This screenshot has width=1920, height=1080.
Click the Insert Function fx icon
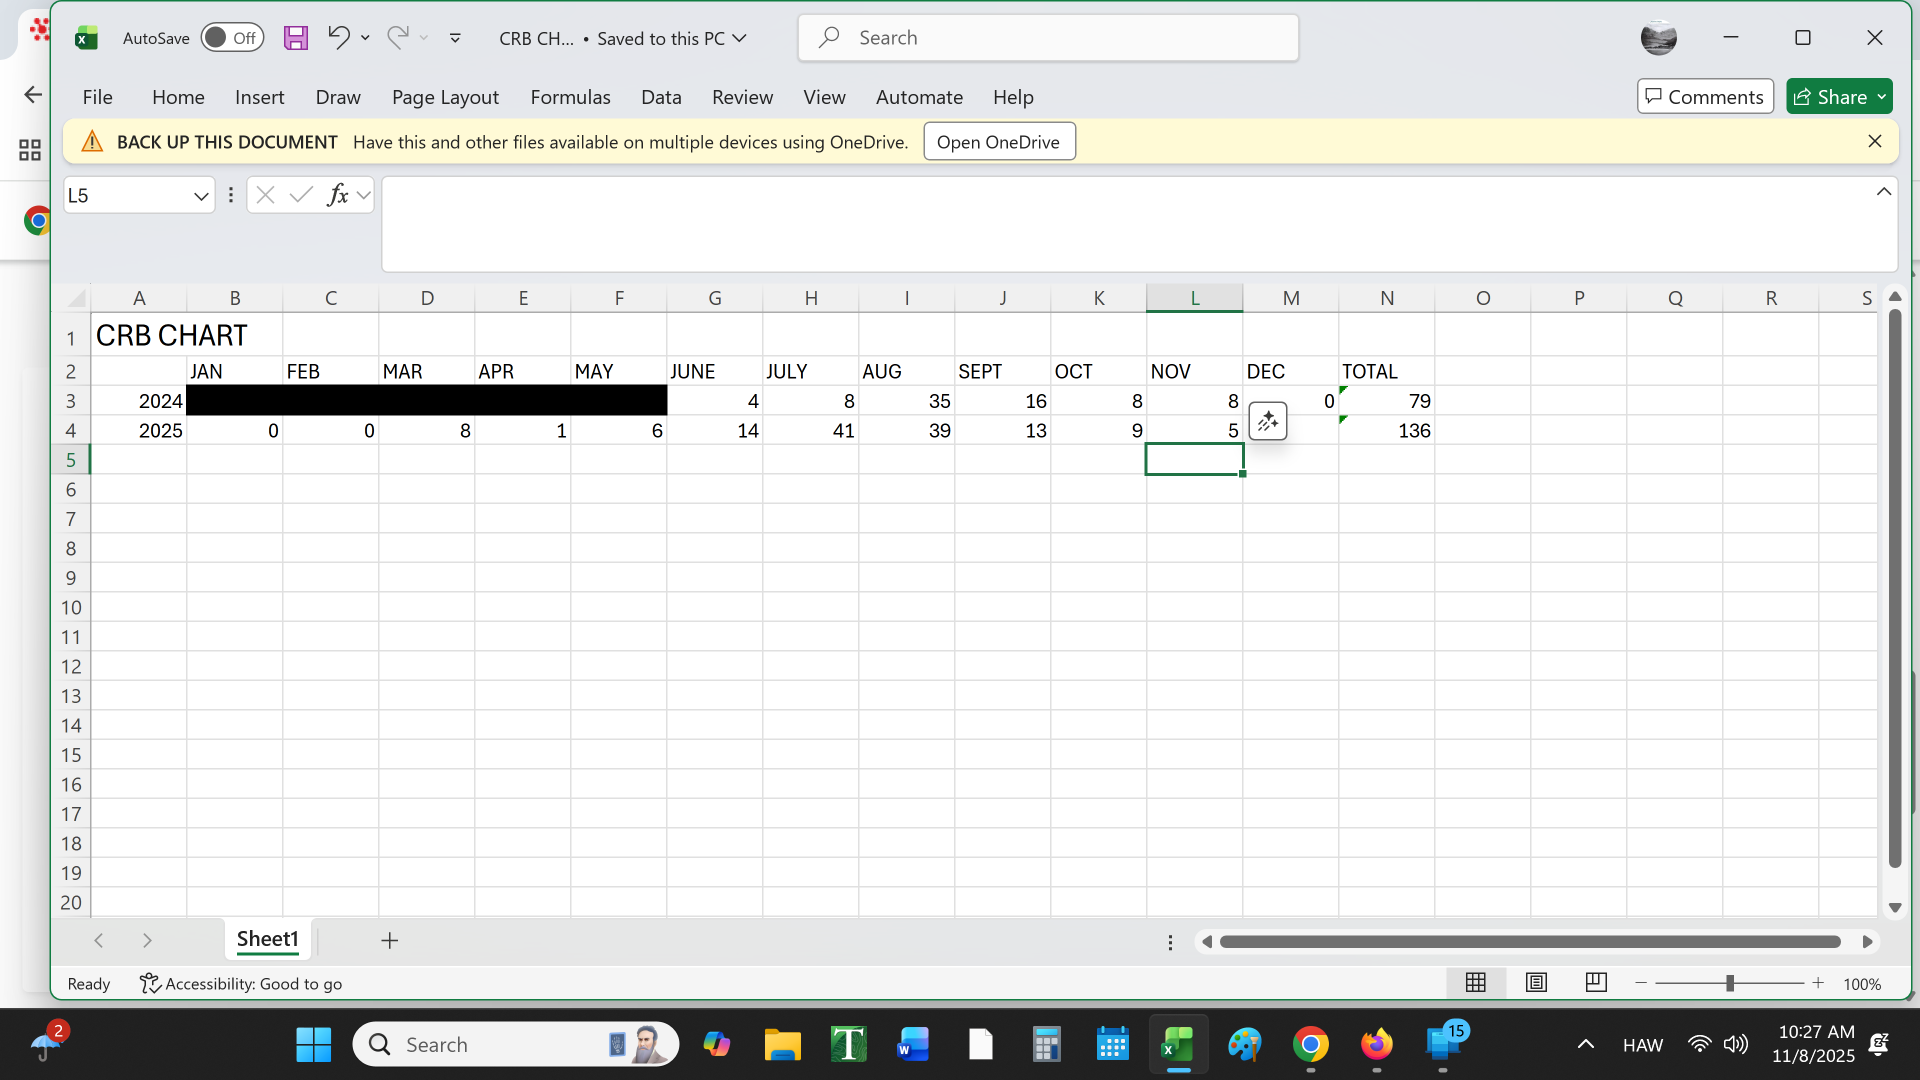(338, 195)
